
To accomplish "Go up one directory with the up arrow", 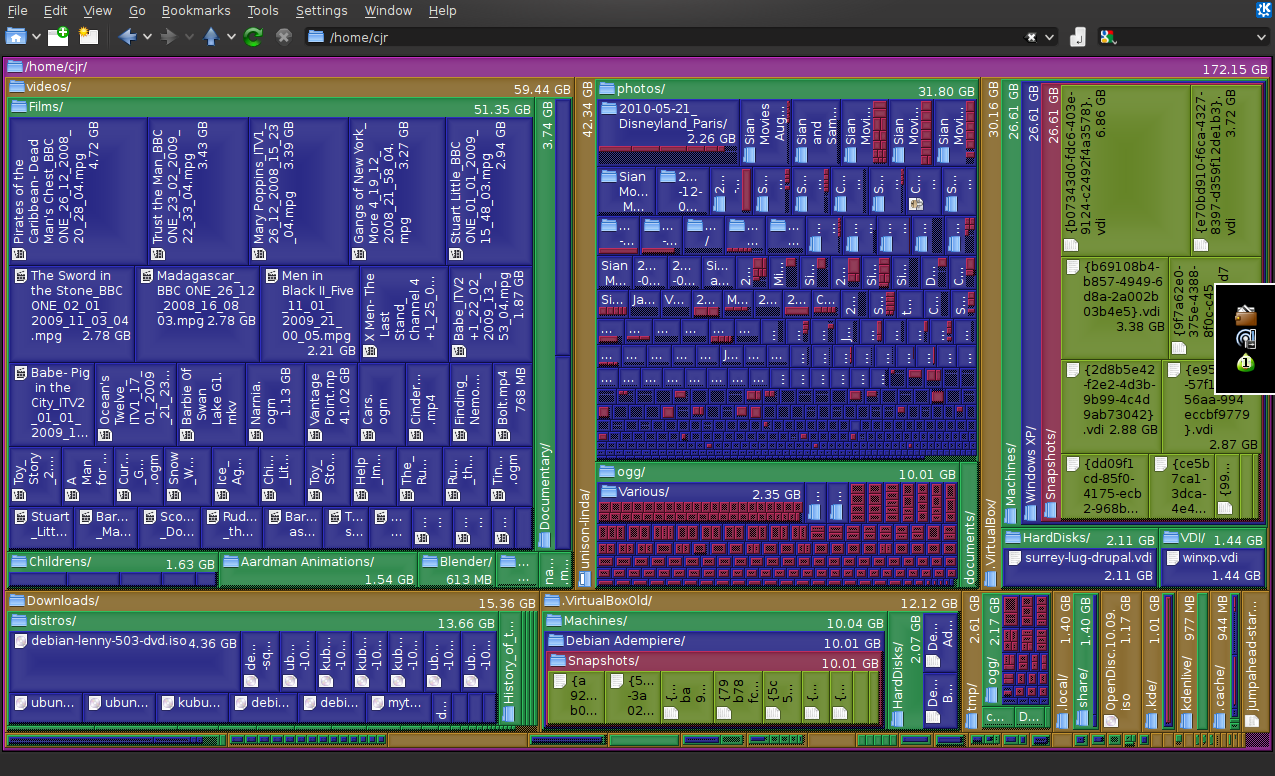I will pos(211,37).
